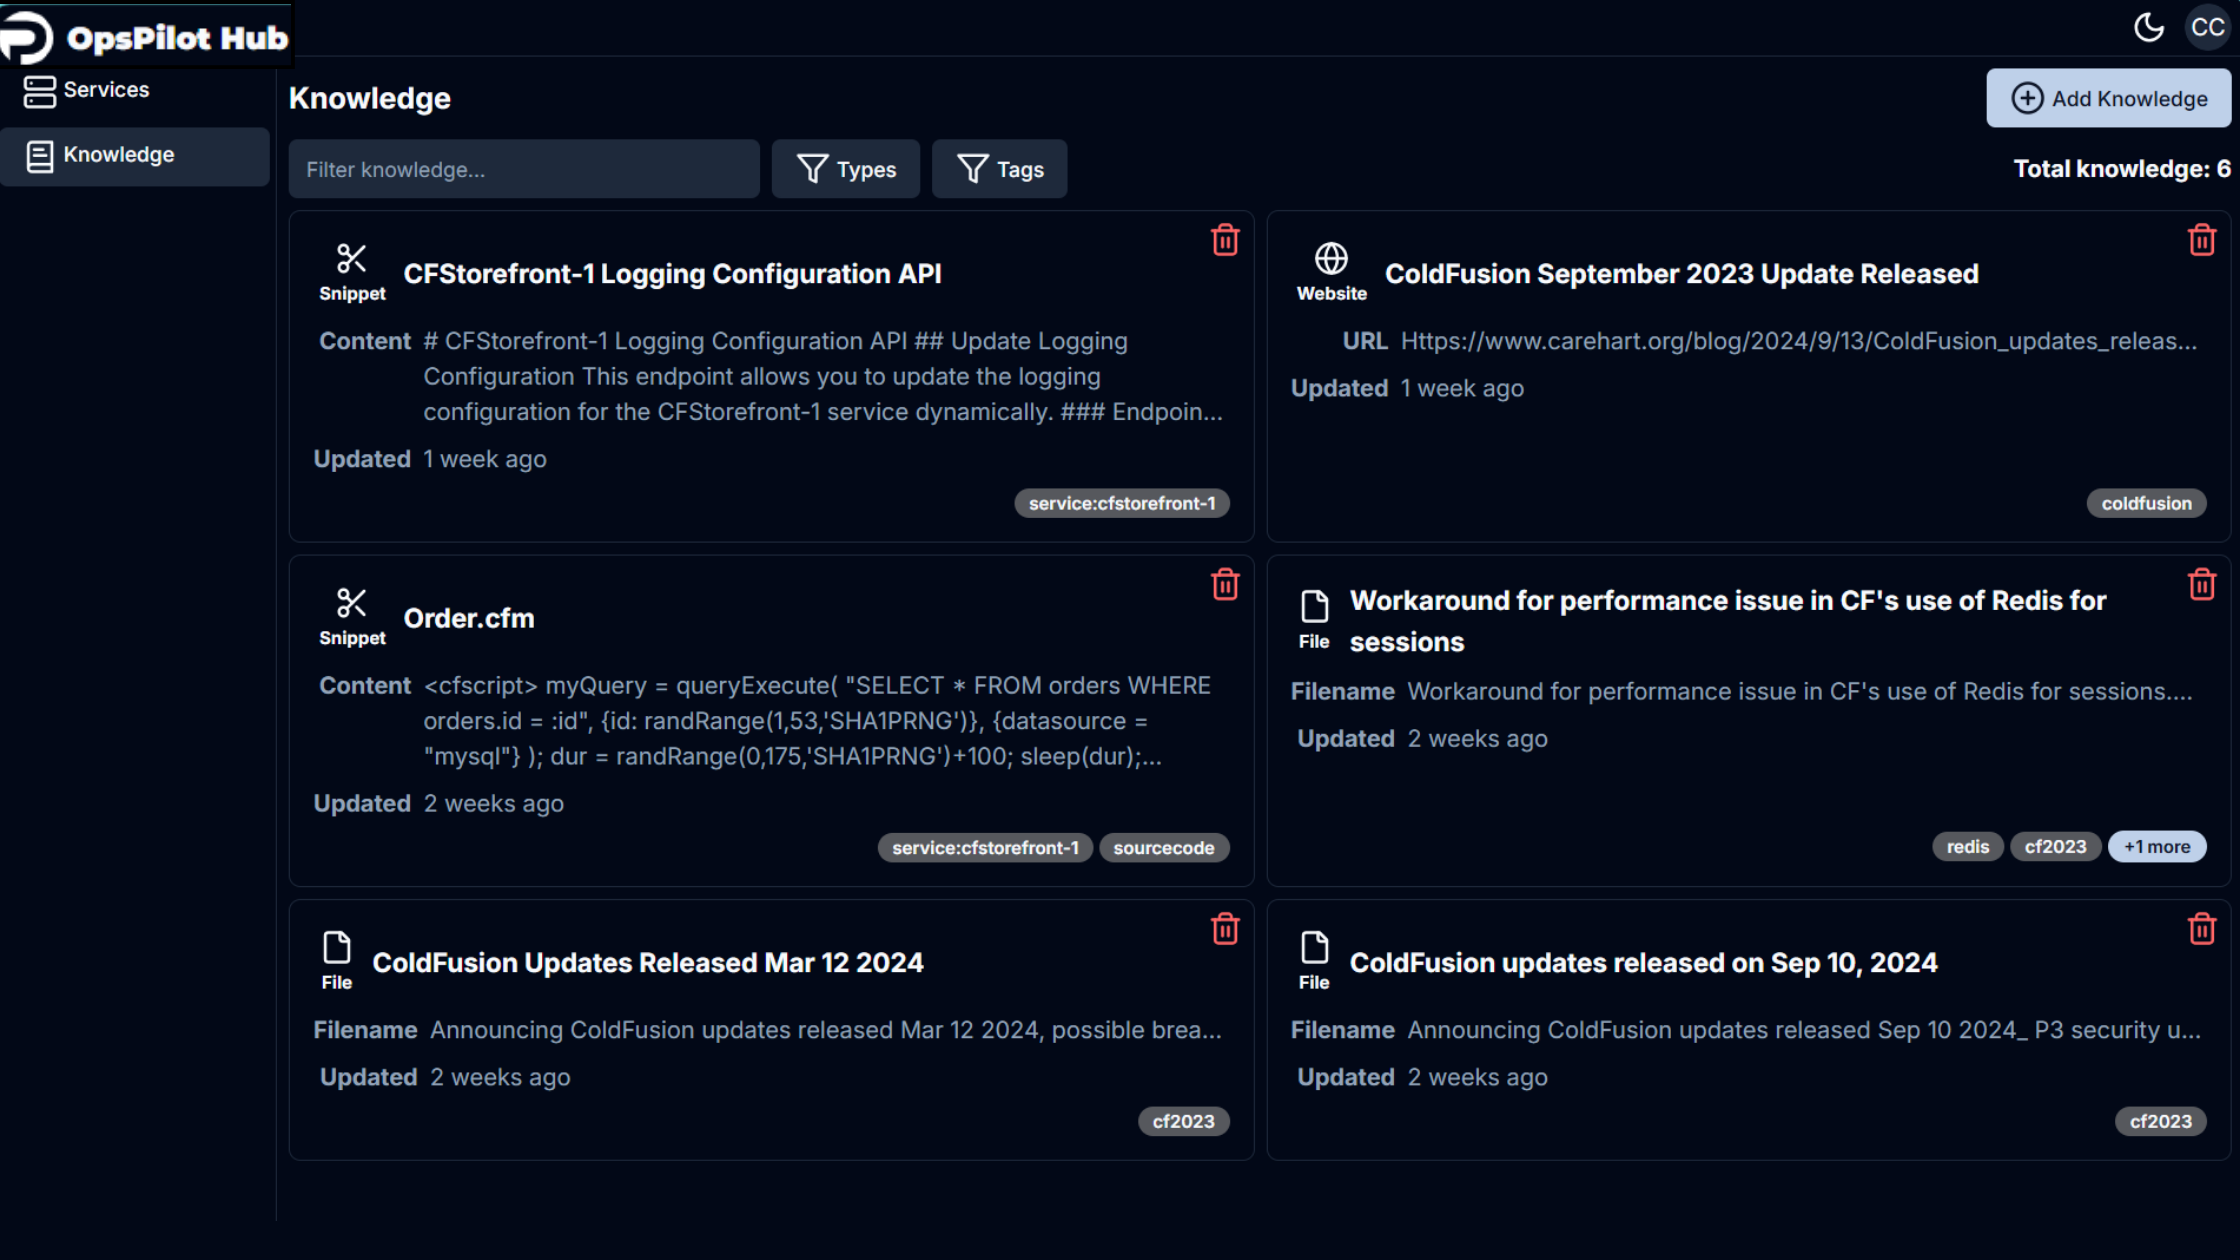Screen dimensions: 2240x1260
Task: Click filename "Announcing ColdFusion updates released Sep 10 2024"
Action: [1804, 1030]
